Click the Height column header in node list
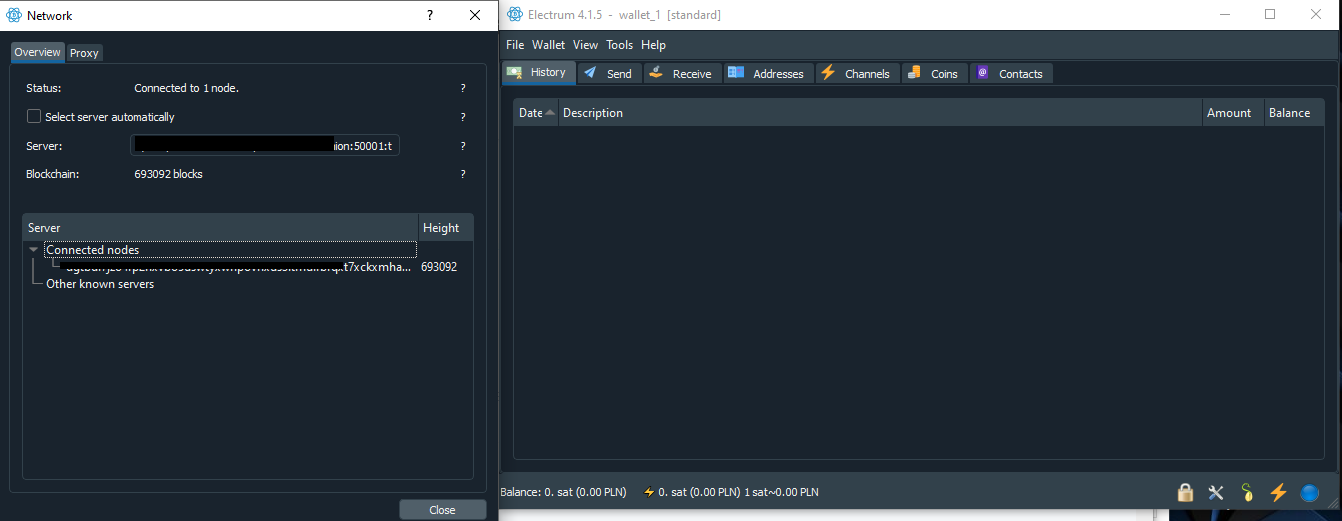This screenshot has width=1342, height=521. click(445, 228)
